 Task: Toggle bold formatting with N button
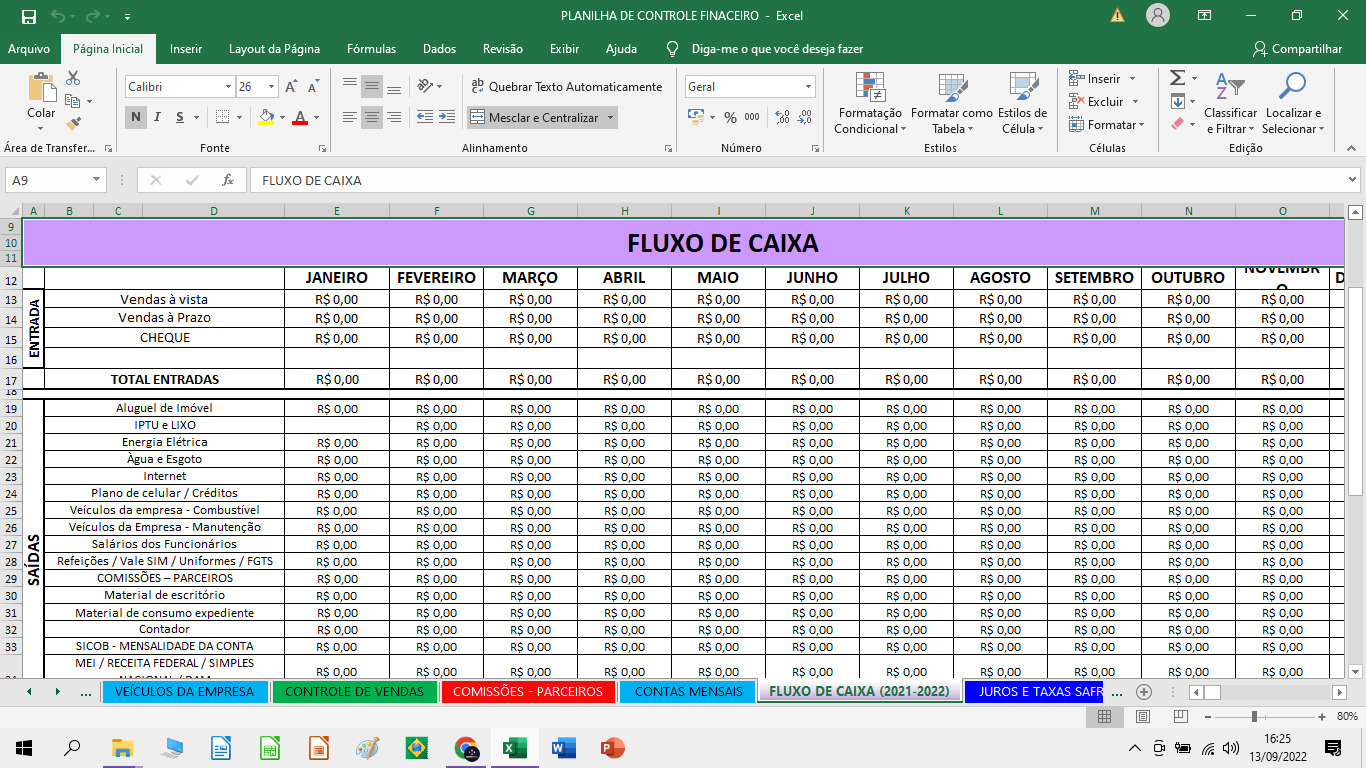coord(136,117)
